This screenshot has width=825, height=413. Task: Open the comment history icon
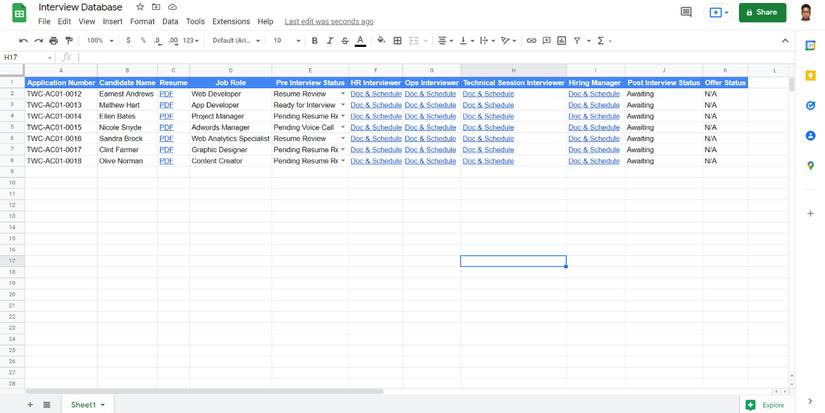pyautogui.click(x=686, y=12)
